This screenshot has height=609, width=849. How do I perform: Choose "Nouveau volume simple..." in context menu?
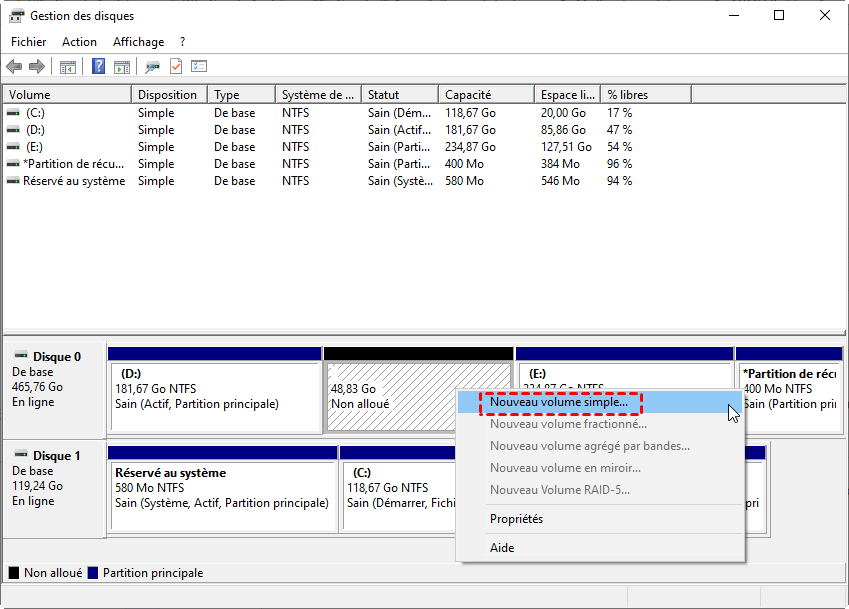559,402
